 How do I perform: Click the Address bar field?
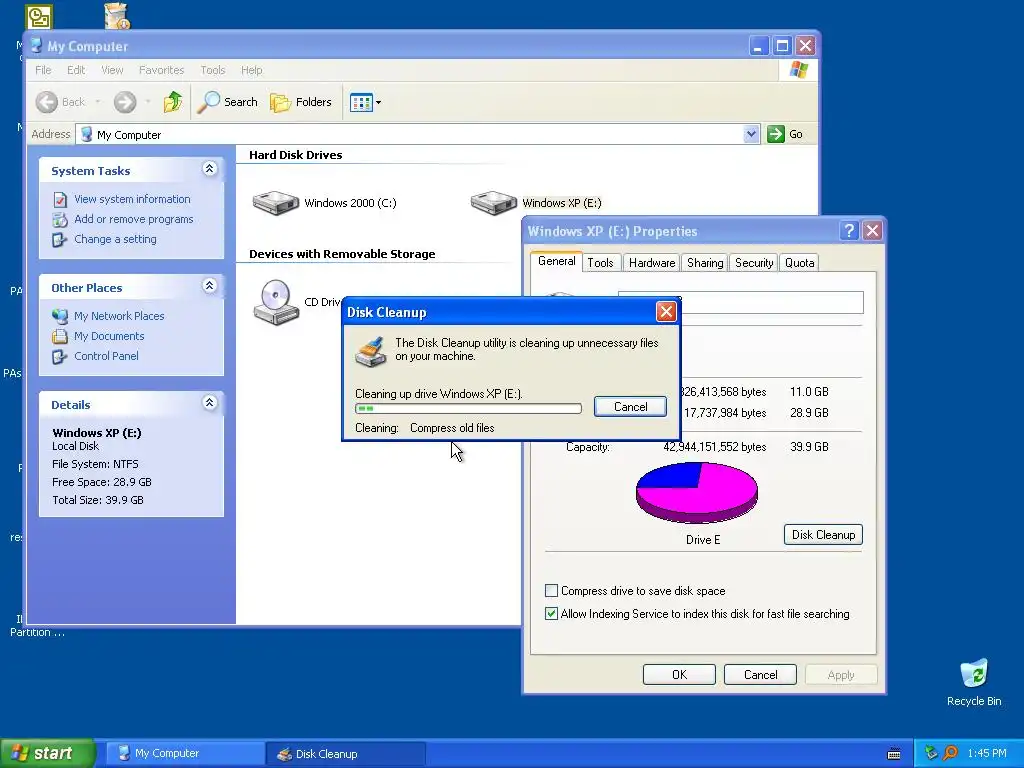418,134
